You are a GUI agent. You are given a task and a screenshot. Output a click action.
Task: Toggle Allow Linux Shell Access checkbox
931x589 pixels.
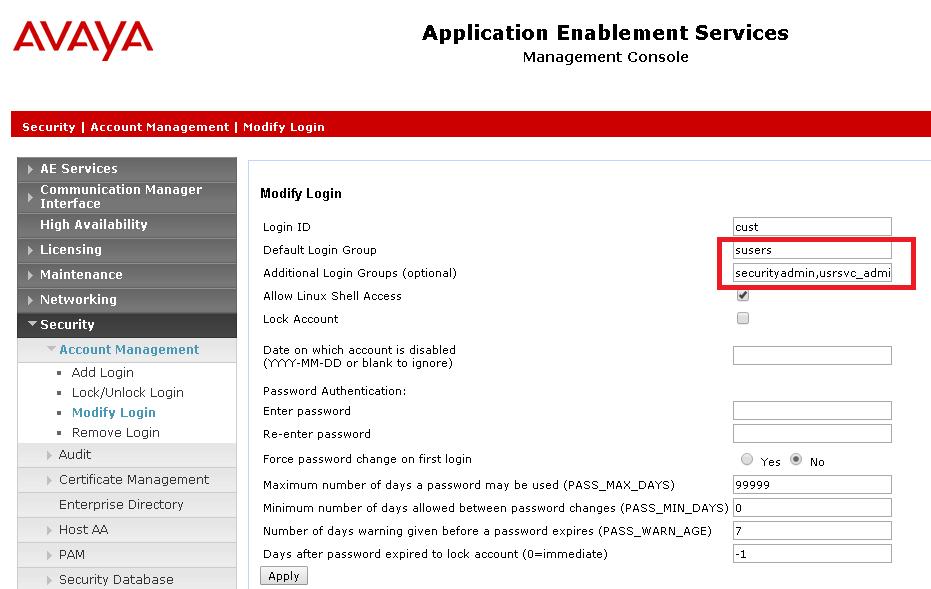tap(743, 295)
